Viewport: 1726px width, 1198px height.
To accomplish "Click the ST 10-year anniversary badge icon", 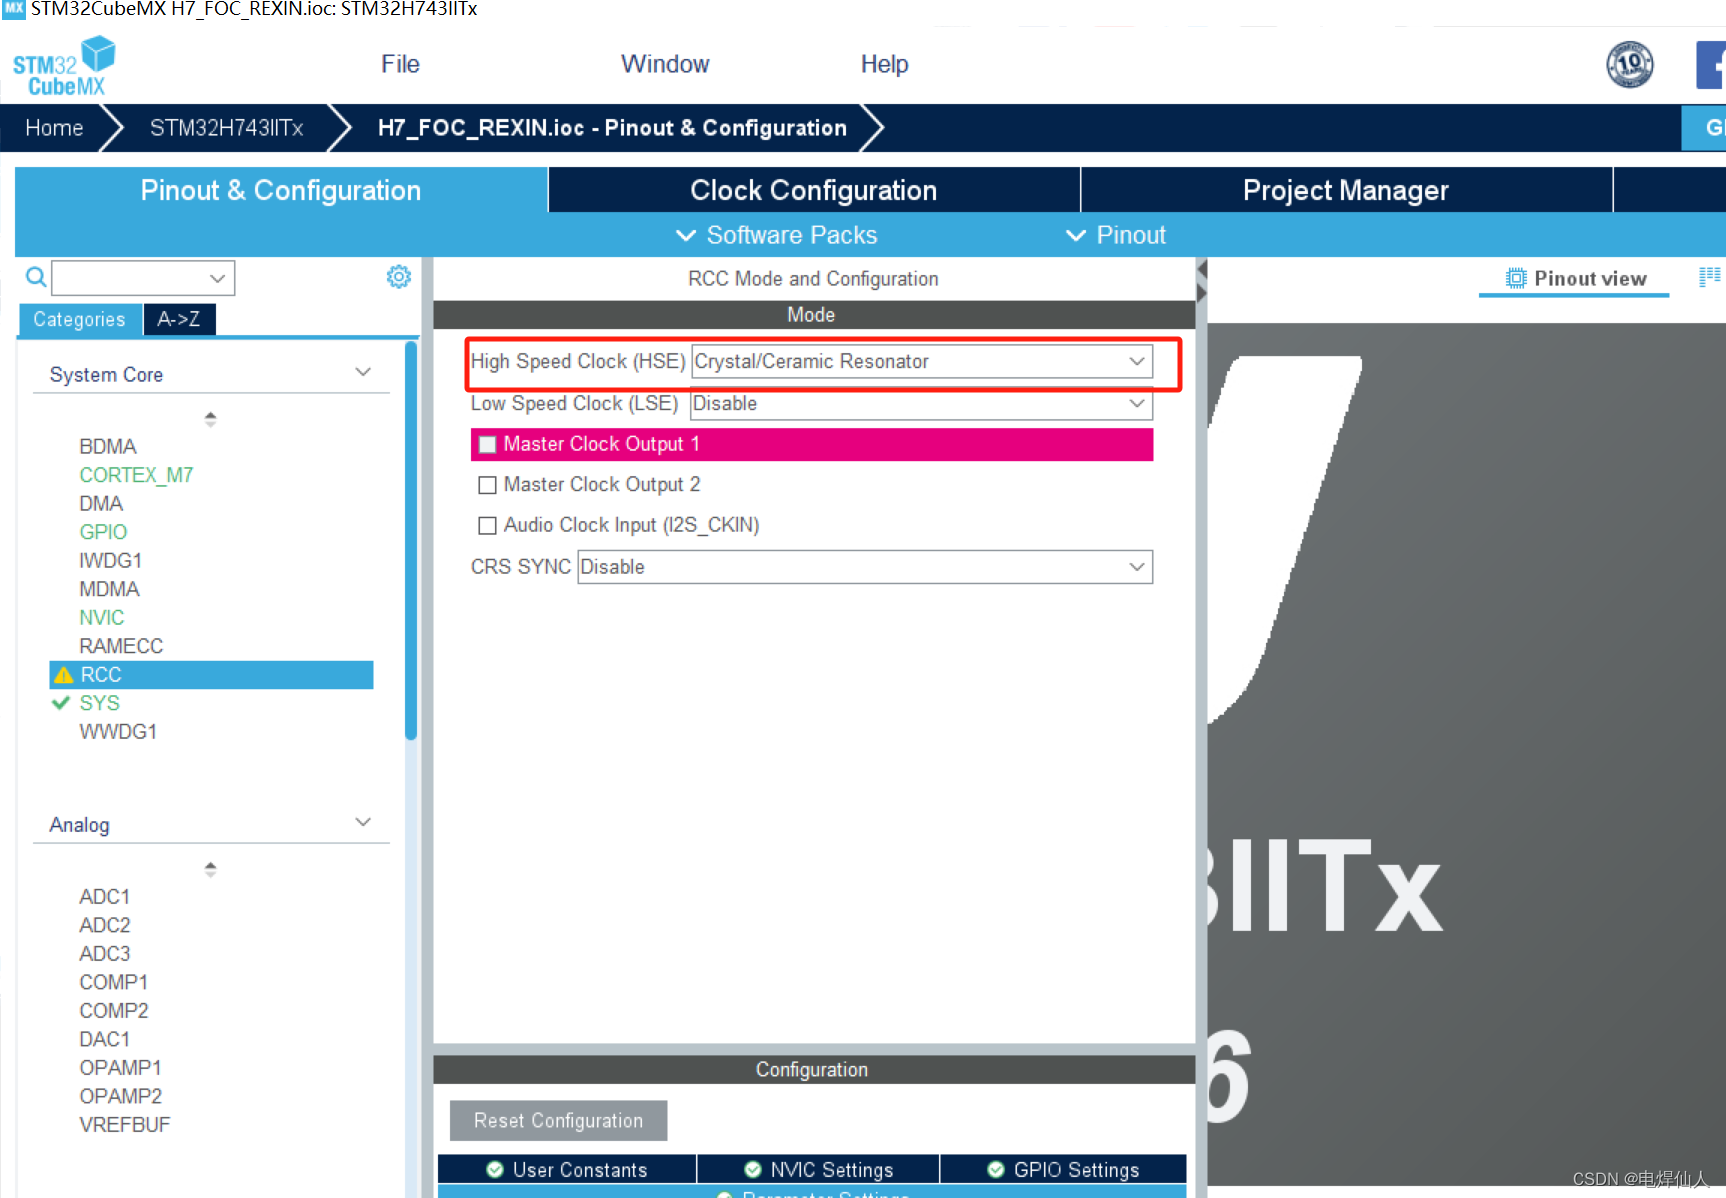I will coord(1629,65).
